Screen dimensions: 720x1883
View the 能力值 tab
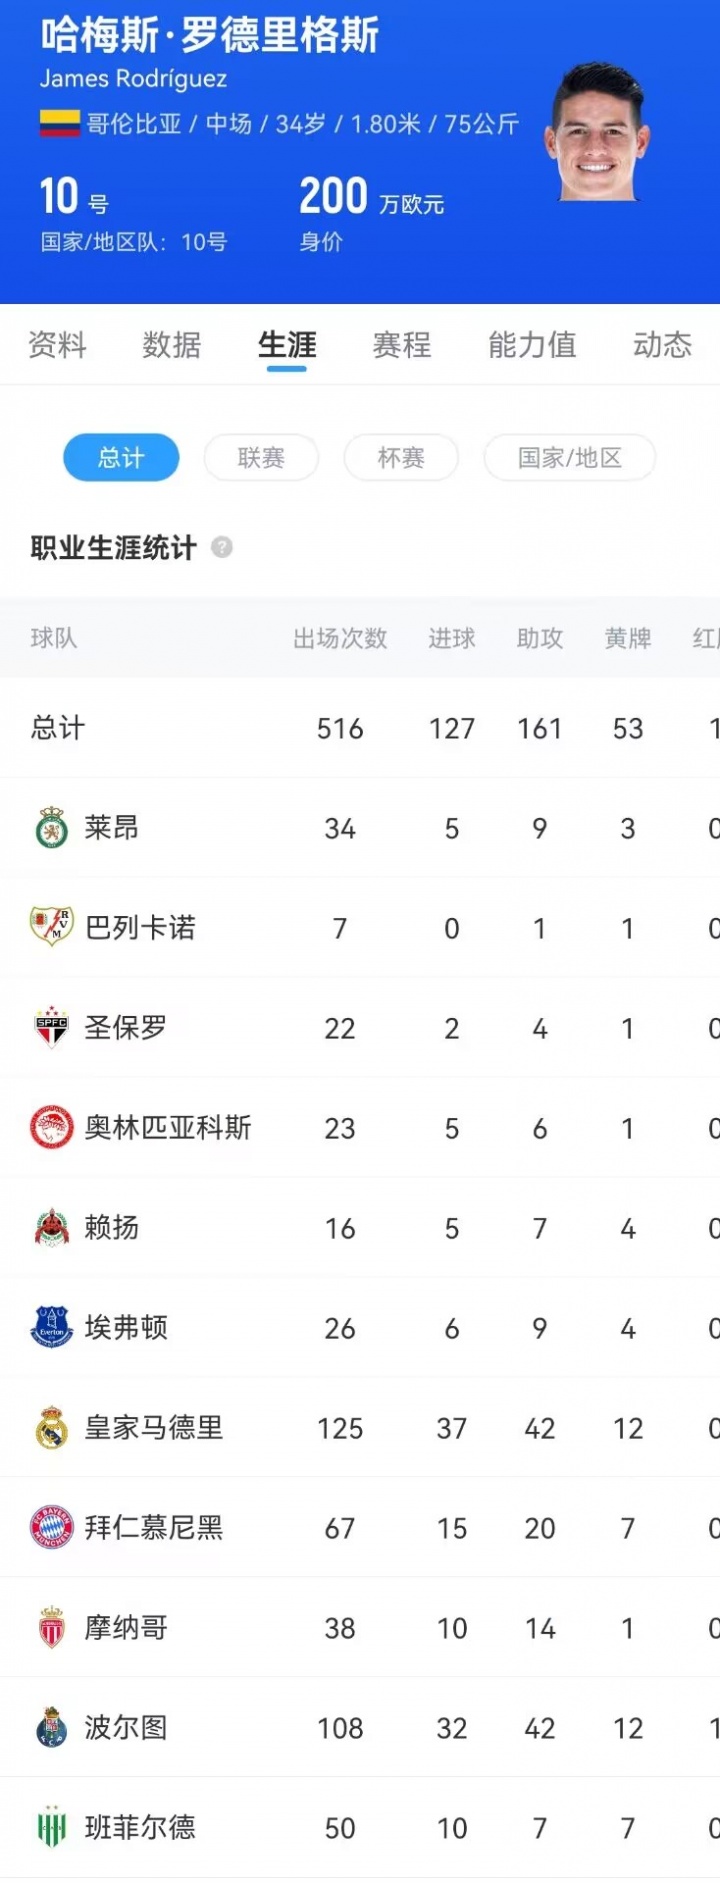click(x=531, y=345)
